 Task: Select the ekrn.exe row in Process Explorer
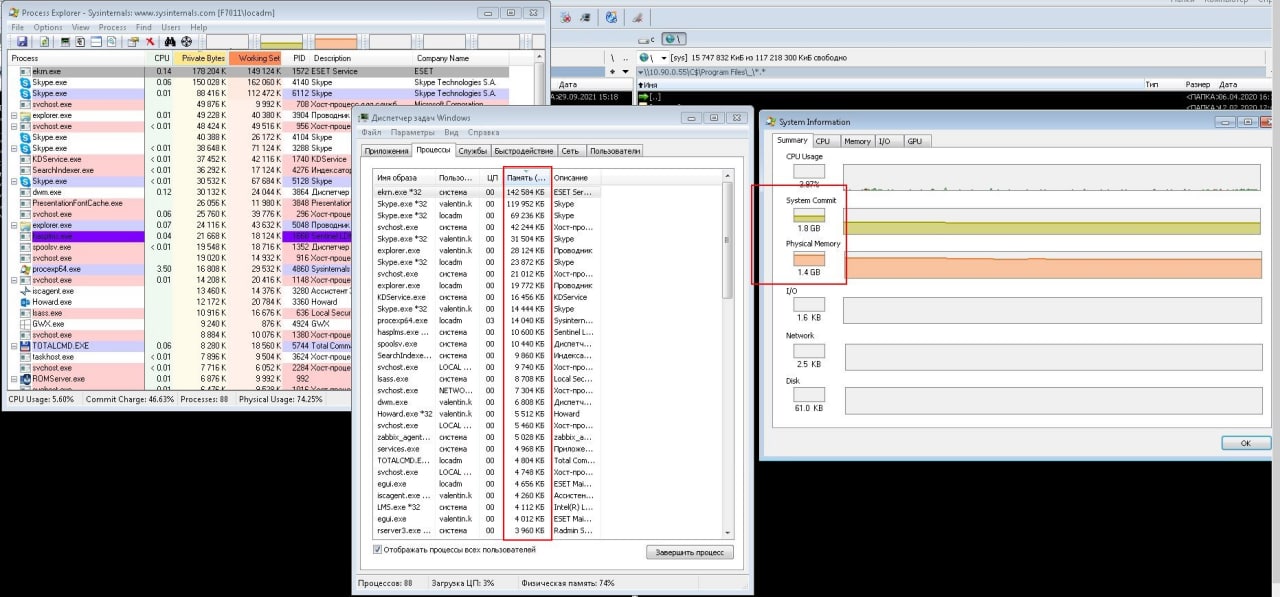(258, 71)
